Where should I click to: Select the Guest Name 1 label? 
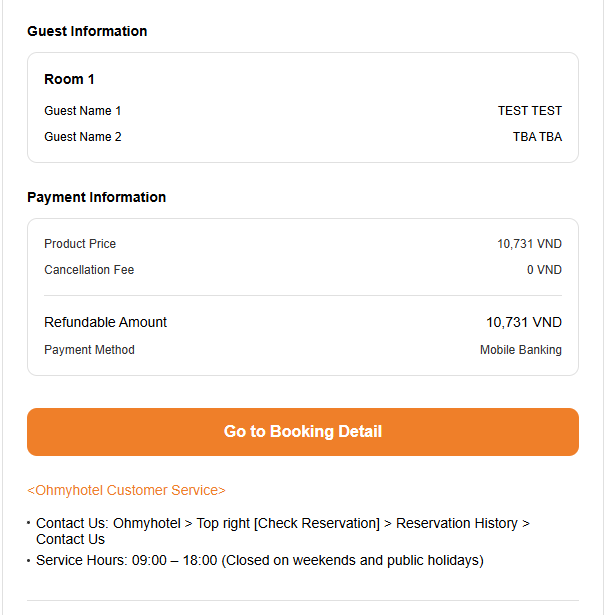(x=82, y=111)
